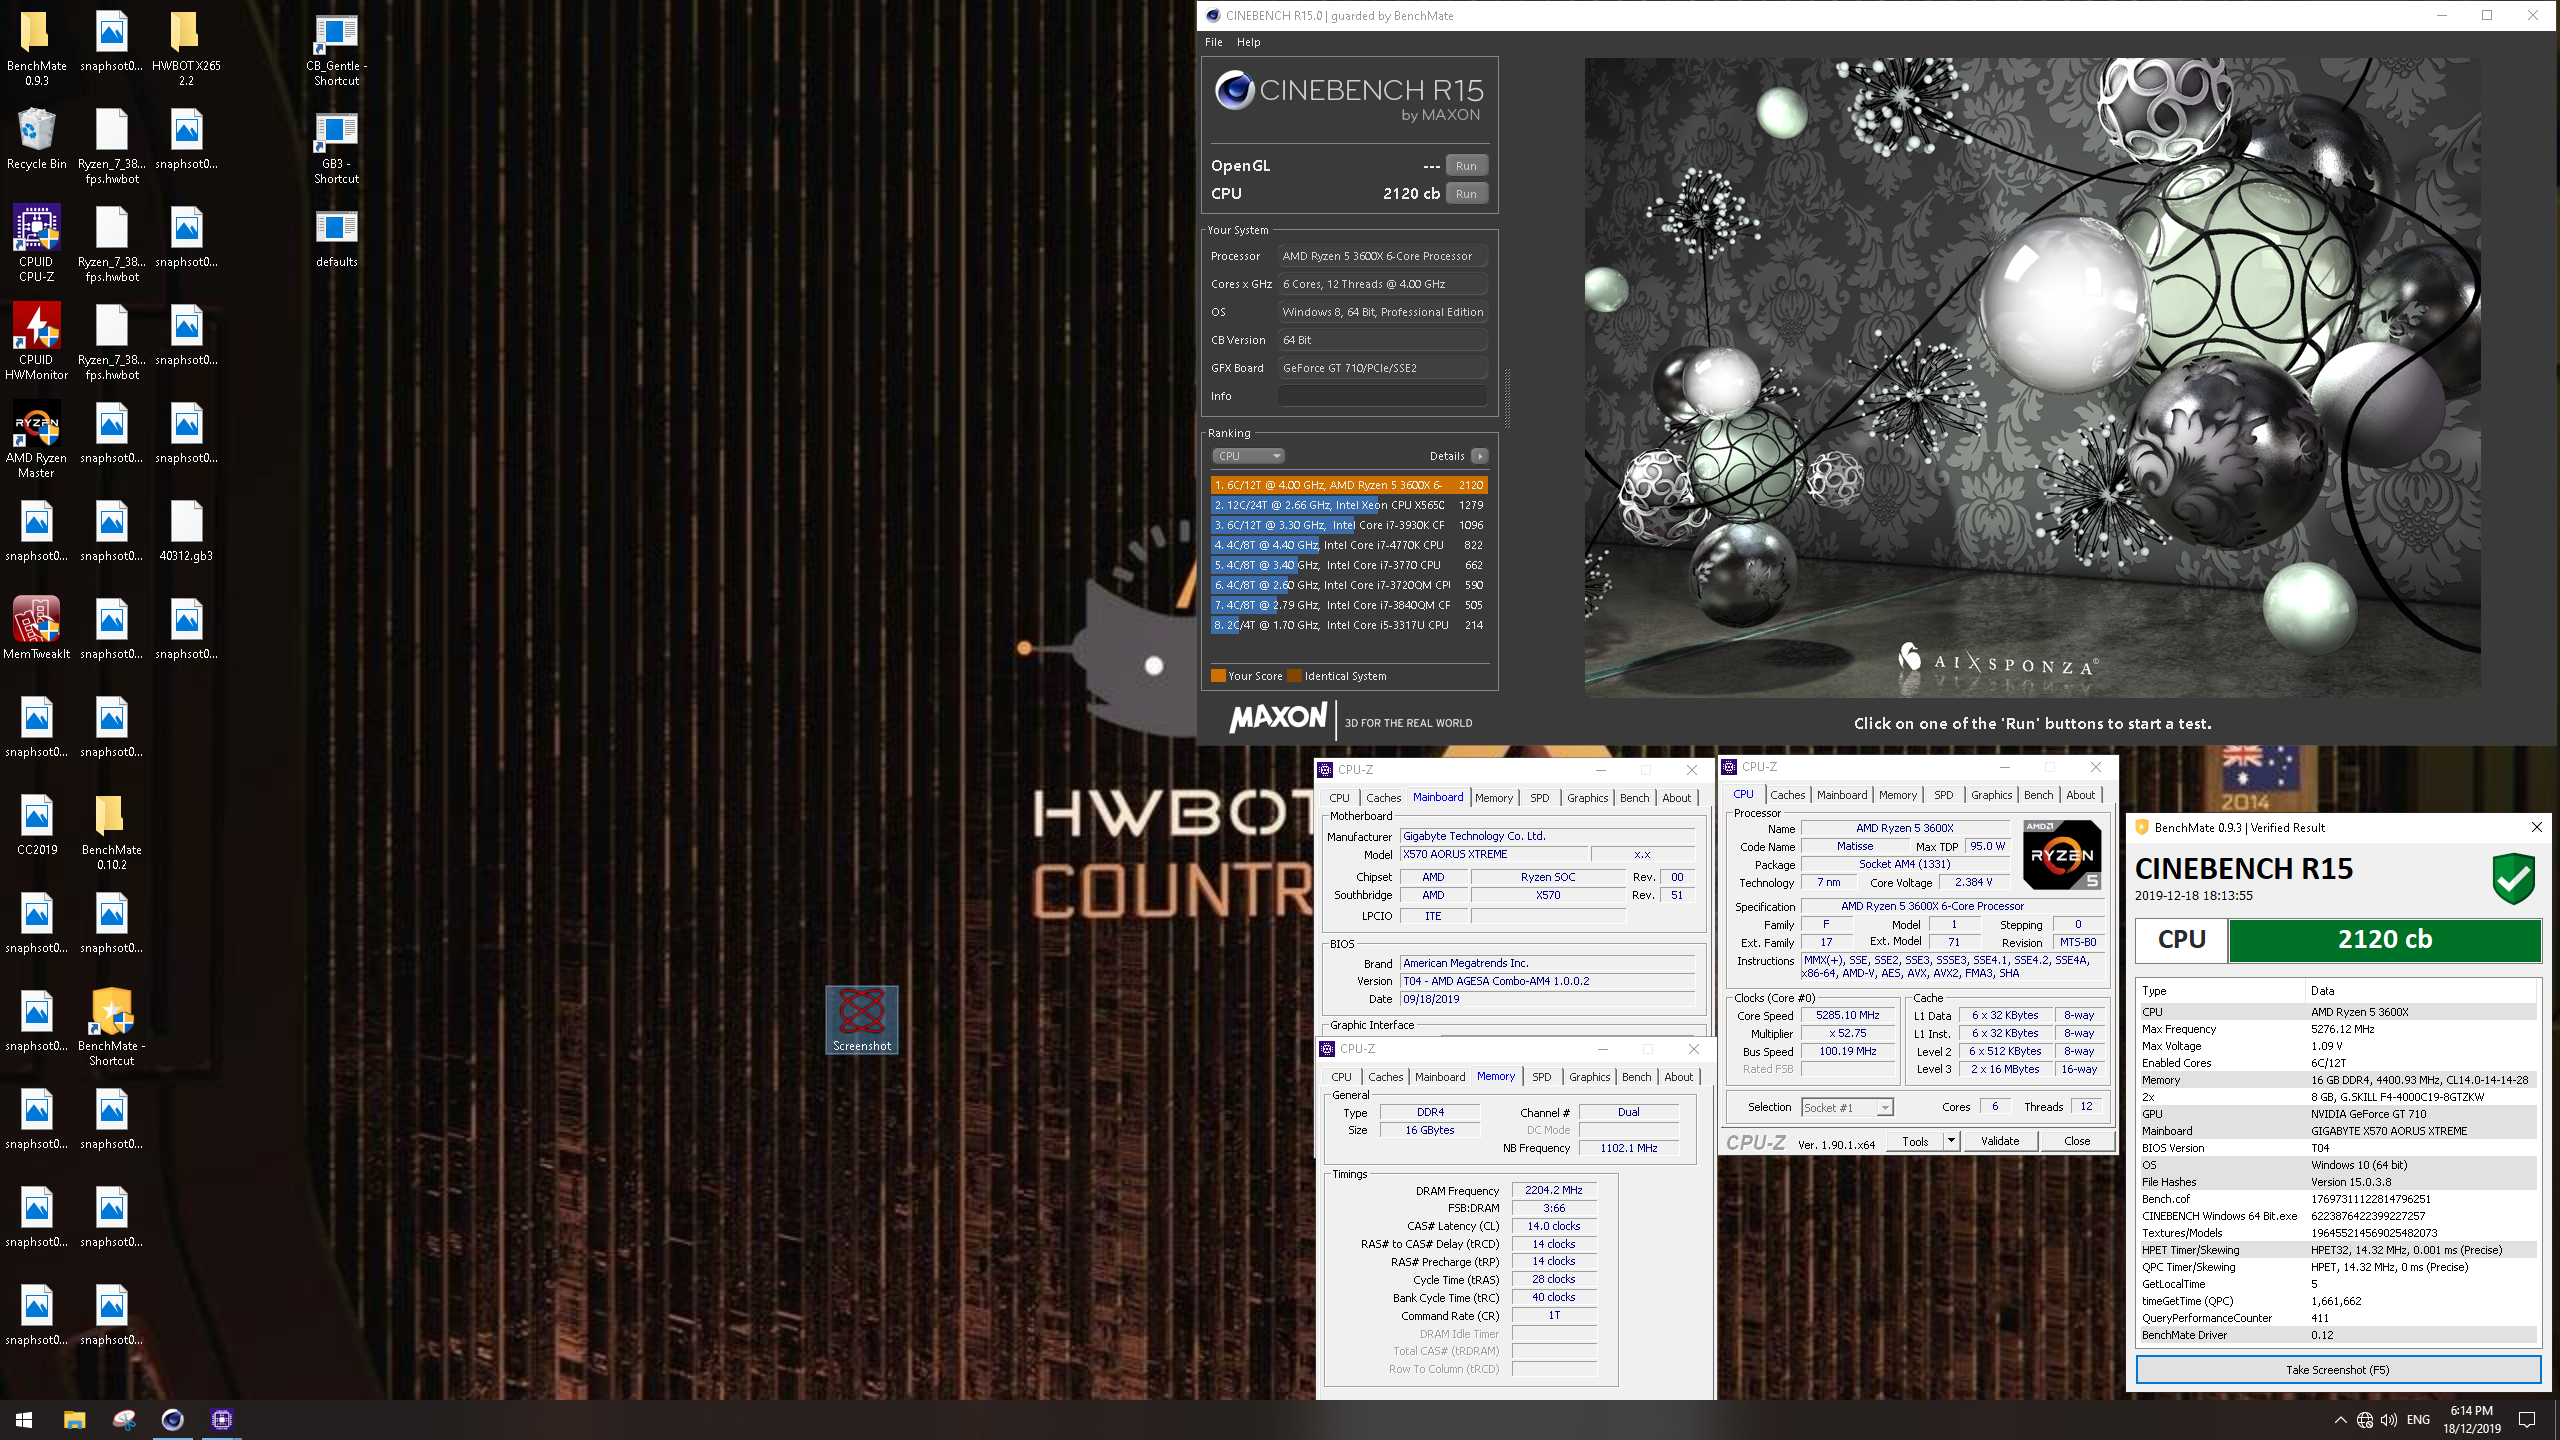The height and width of the screenshot is (1440, 2560).
Task: Expand ranking Details arrow
Action: pos(1480,456)
